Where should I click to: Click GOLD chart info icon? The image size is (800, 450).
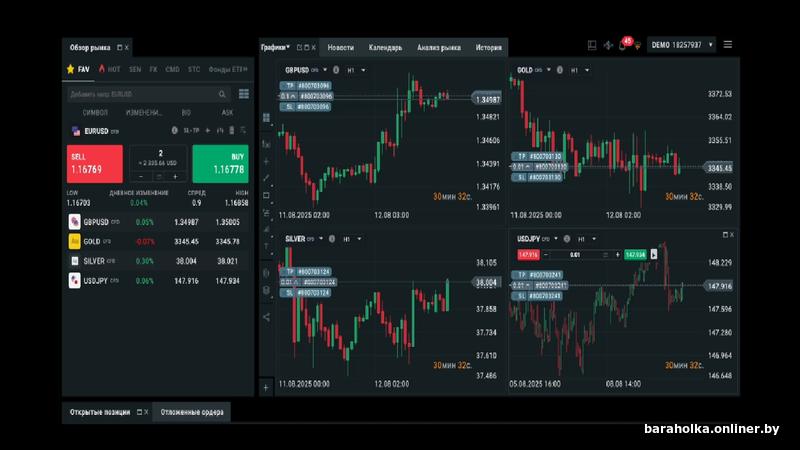coord(560,70)
